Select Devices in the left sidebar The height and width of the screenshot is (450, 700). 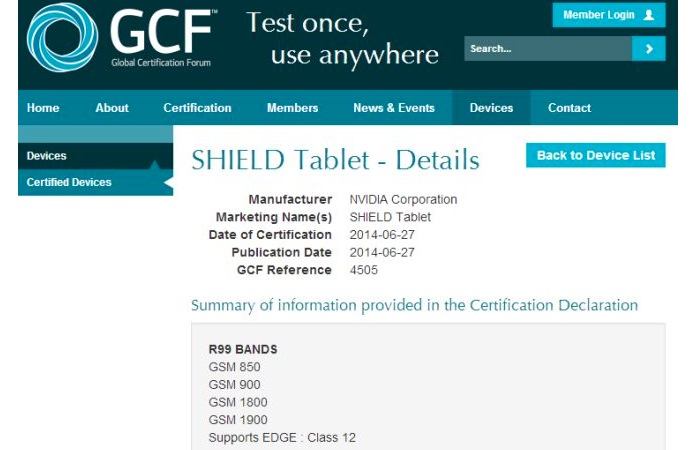tap(47, 156)
